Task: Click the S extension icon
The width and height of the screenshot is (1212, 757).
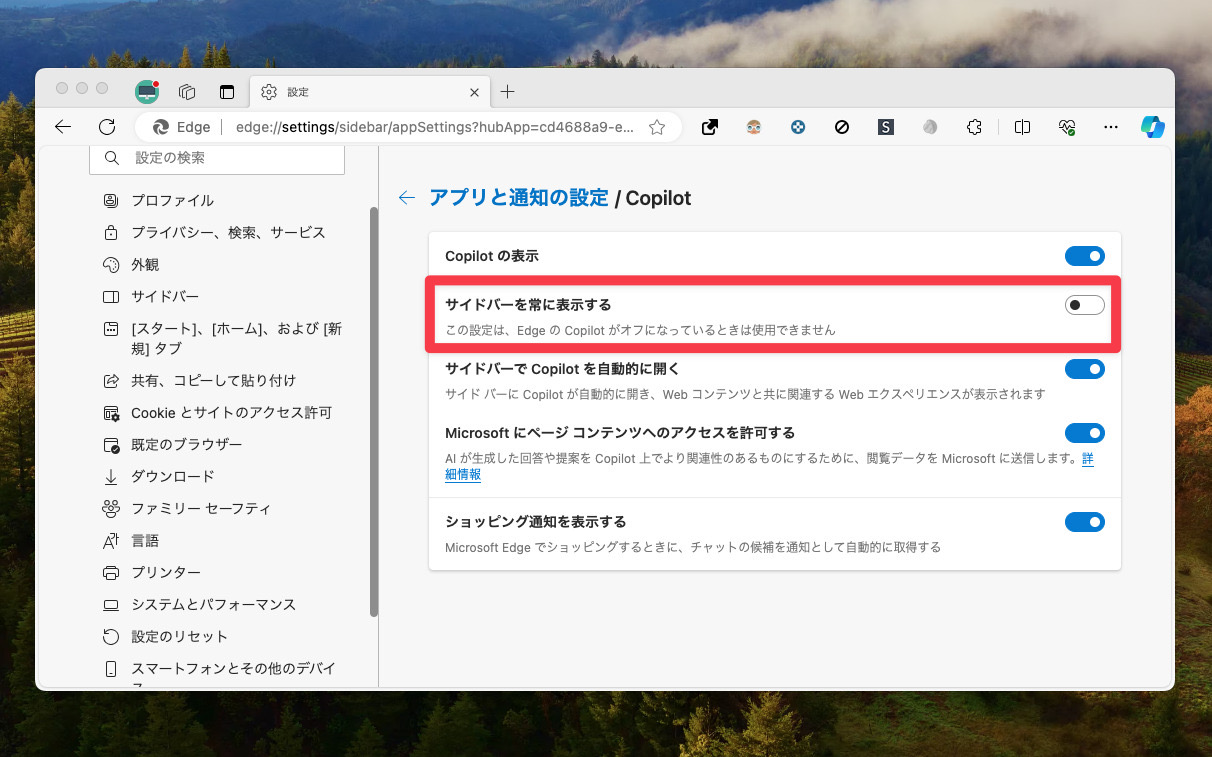Action: click(x=885, y=127)
